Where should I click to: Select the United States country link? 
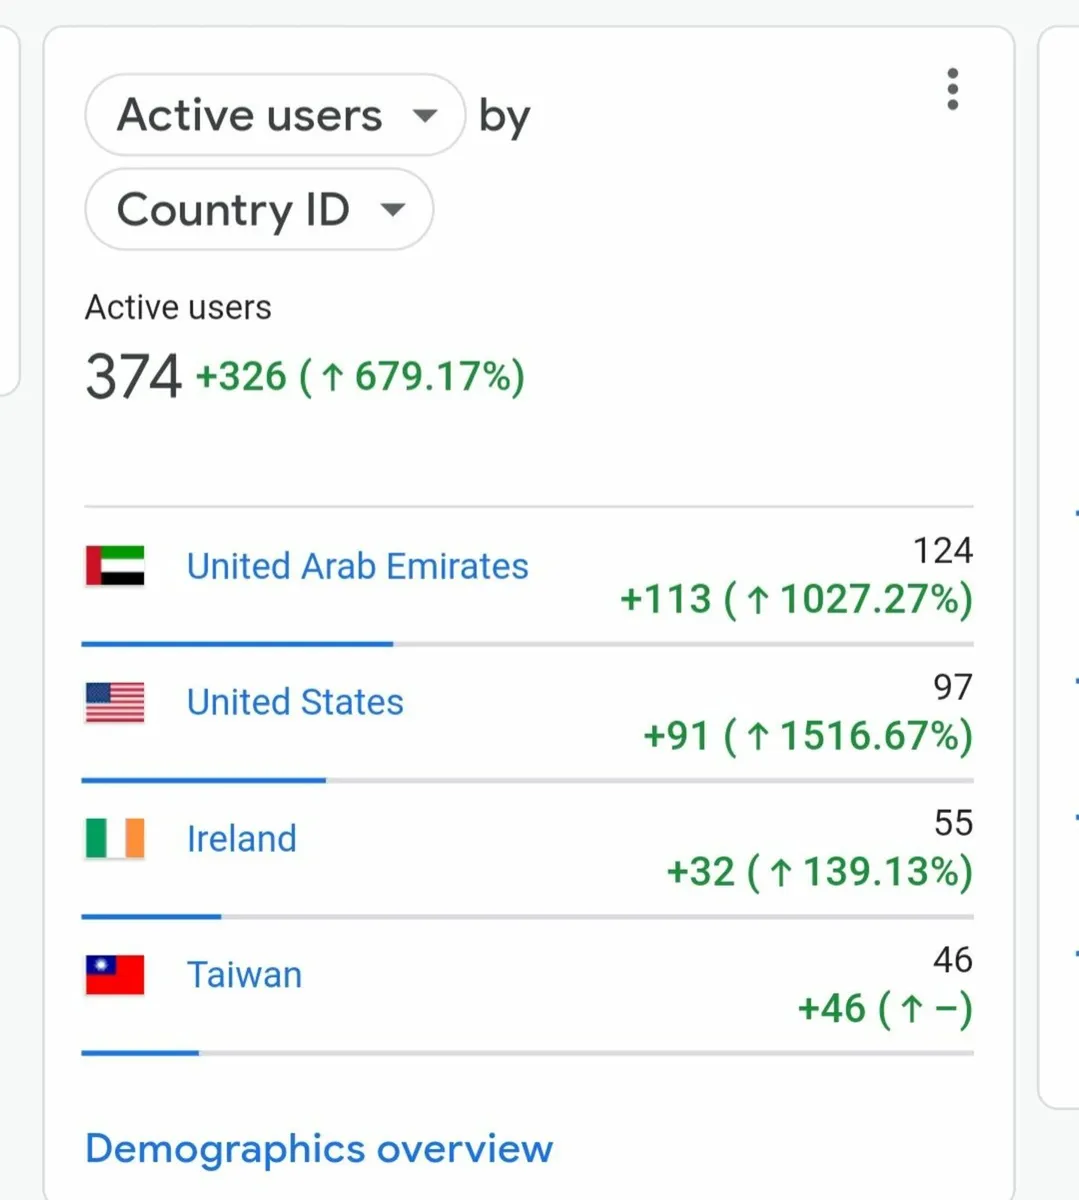[295, 703]
